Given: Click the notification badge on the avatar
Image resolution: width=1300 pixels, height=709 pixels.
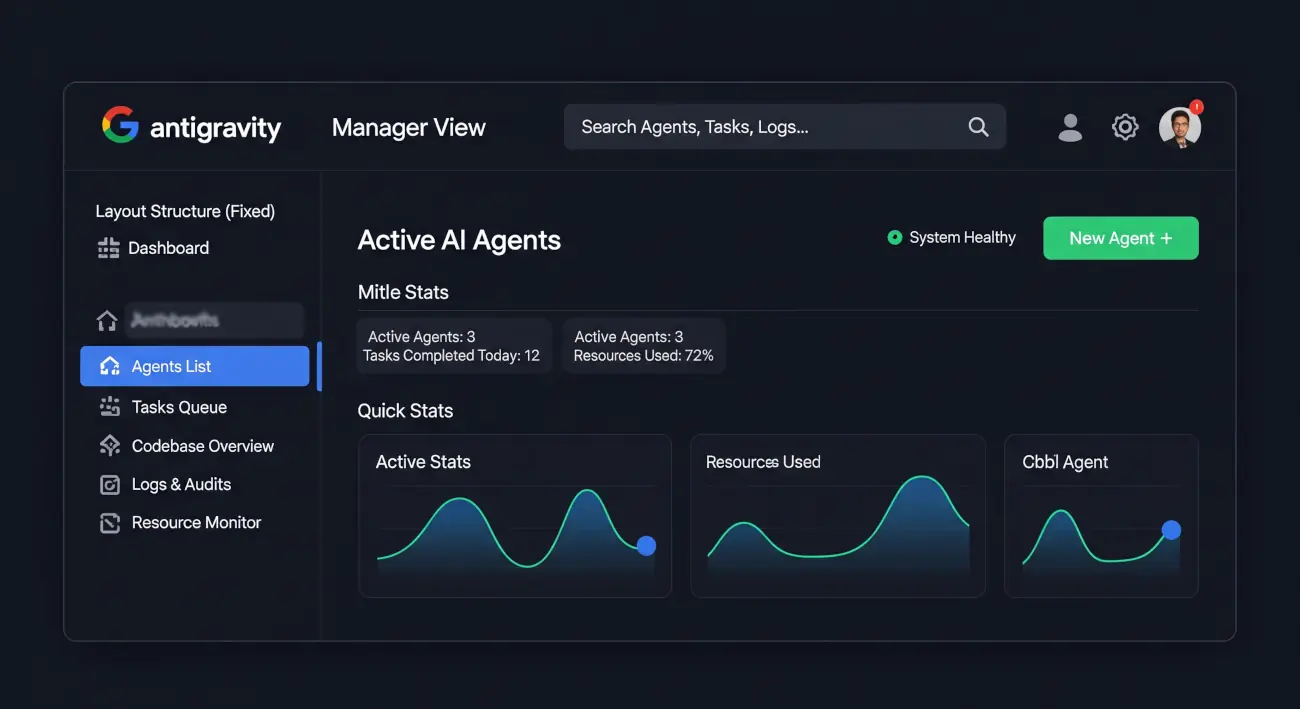Looking at the screenshot, I should point(1196,105).
